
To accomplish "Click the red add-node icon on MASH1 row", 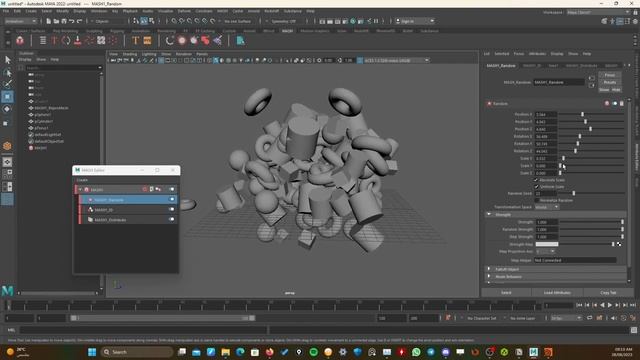I will click(144, 189).
